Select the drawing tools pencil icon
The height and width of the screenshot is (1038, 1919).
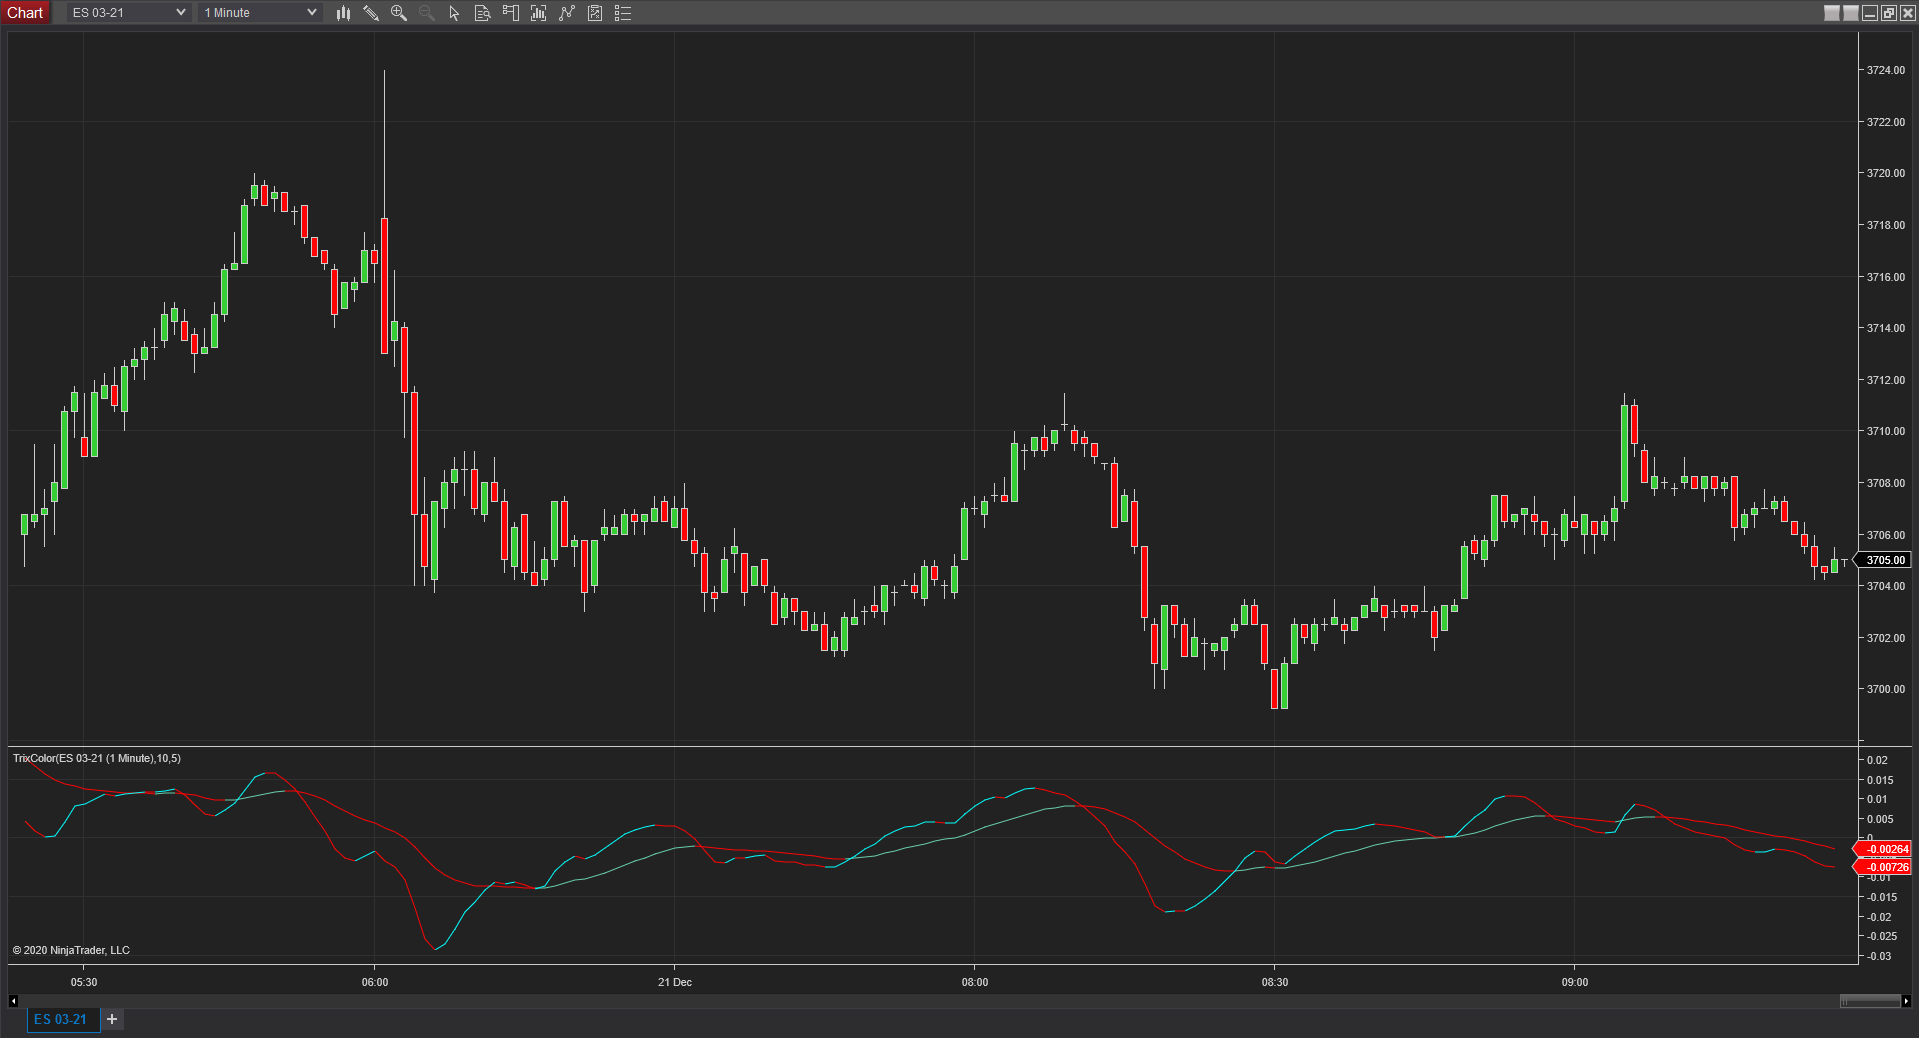tap(371, 13)
